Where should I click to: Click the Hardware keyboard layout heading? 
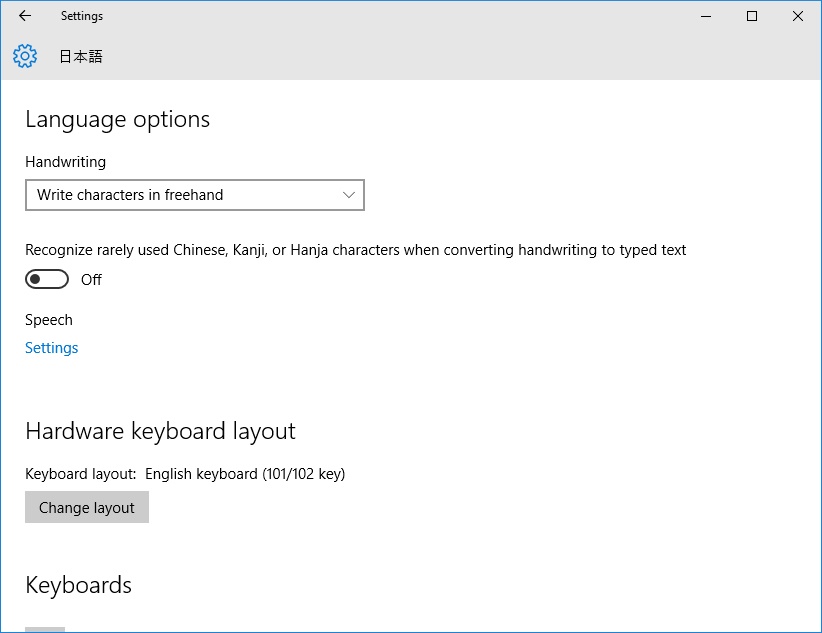160,431
